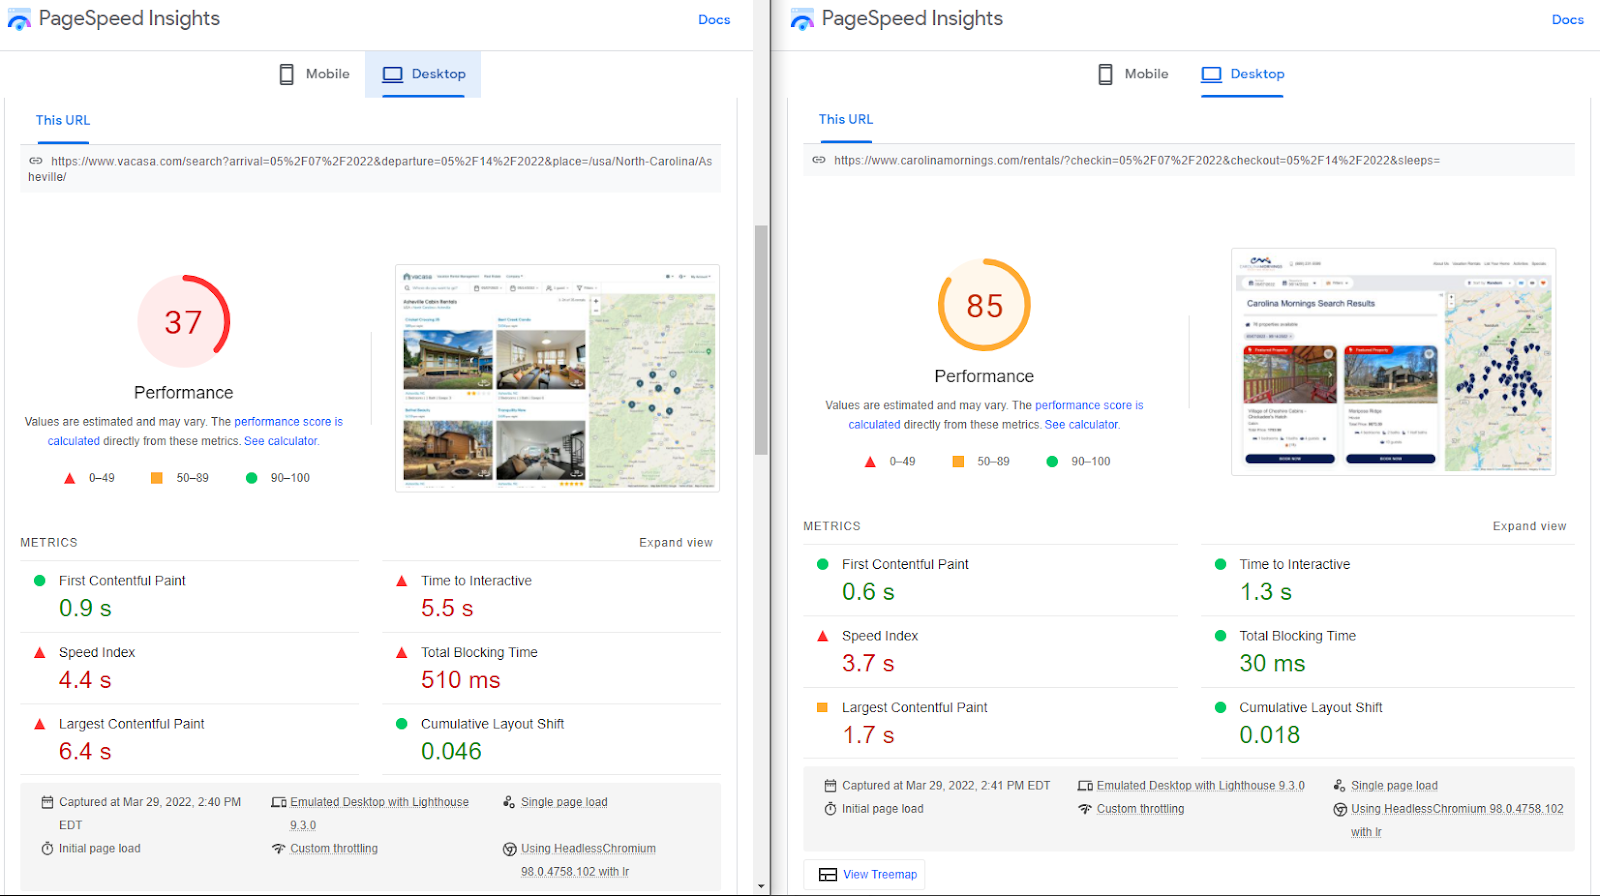1600x896 pixels.
Task: Click the 85 performance score gauge
Action: (x=984, y=305)
